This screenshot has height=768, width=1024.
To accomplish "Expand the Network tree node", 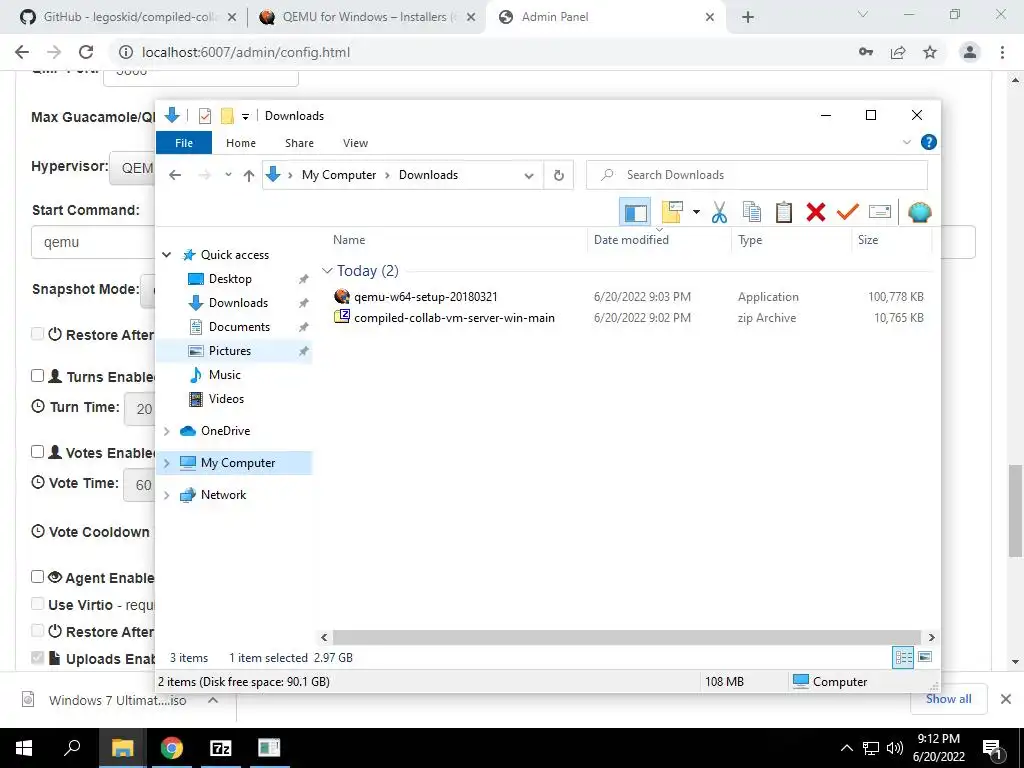I will [x=167, y=495].
